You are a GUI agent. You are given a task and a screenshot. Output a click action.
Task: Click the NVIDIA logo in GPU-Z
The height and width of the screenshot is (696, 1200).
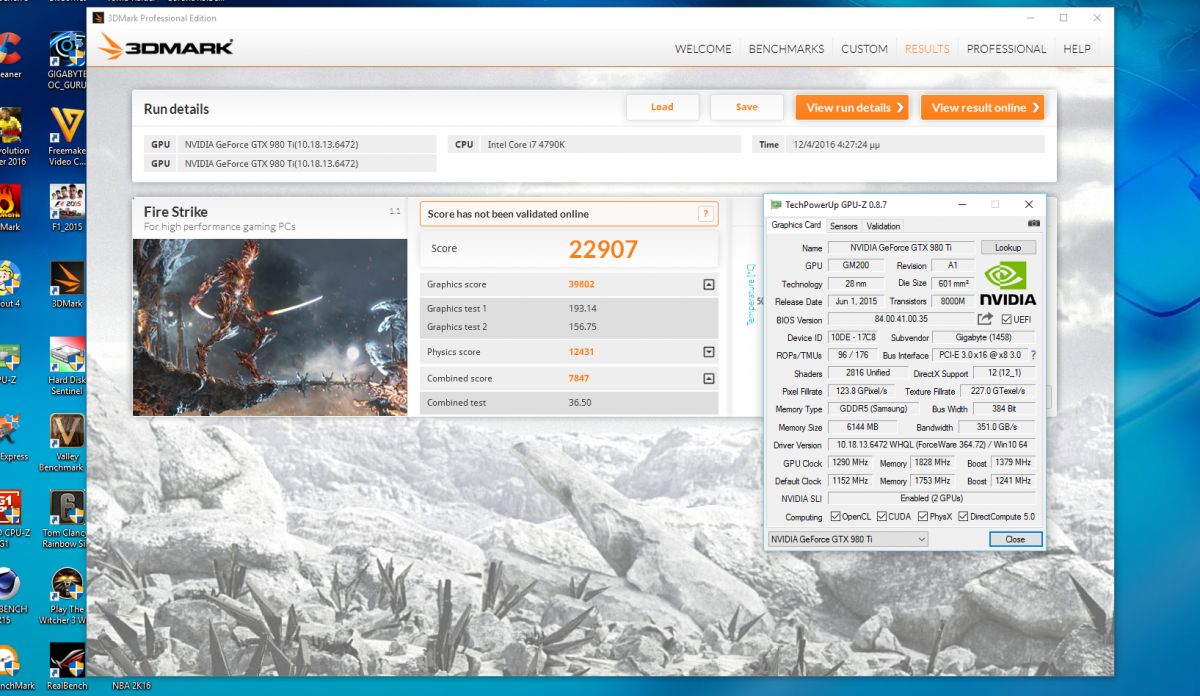click(1007, 284)
